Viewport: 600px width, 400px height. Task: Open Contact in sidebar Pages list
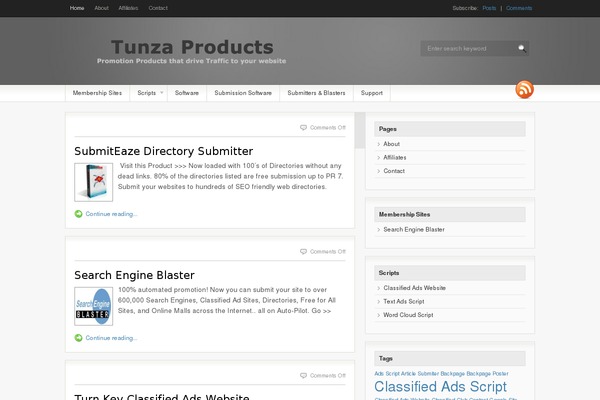click(x=394, y=171)
